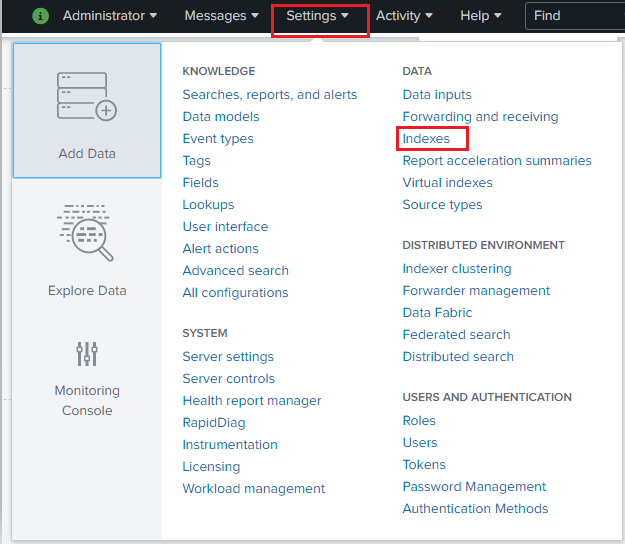The width and height of the screenshot is (625, 545).
Task: Open Health report manager
Action: (x=251, y=401)
